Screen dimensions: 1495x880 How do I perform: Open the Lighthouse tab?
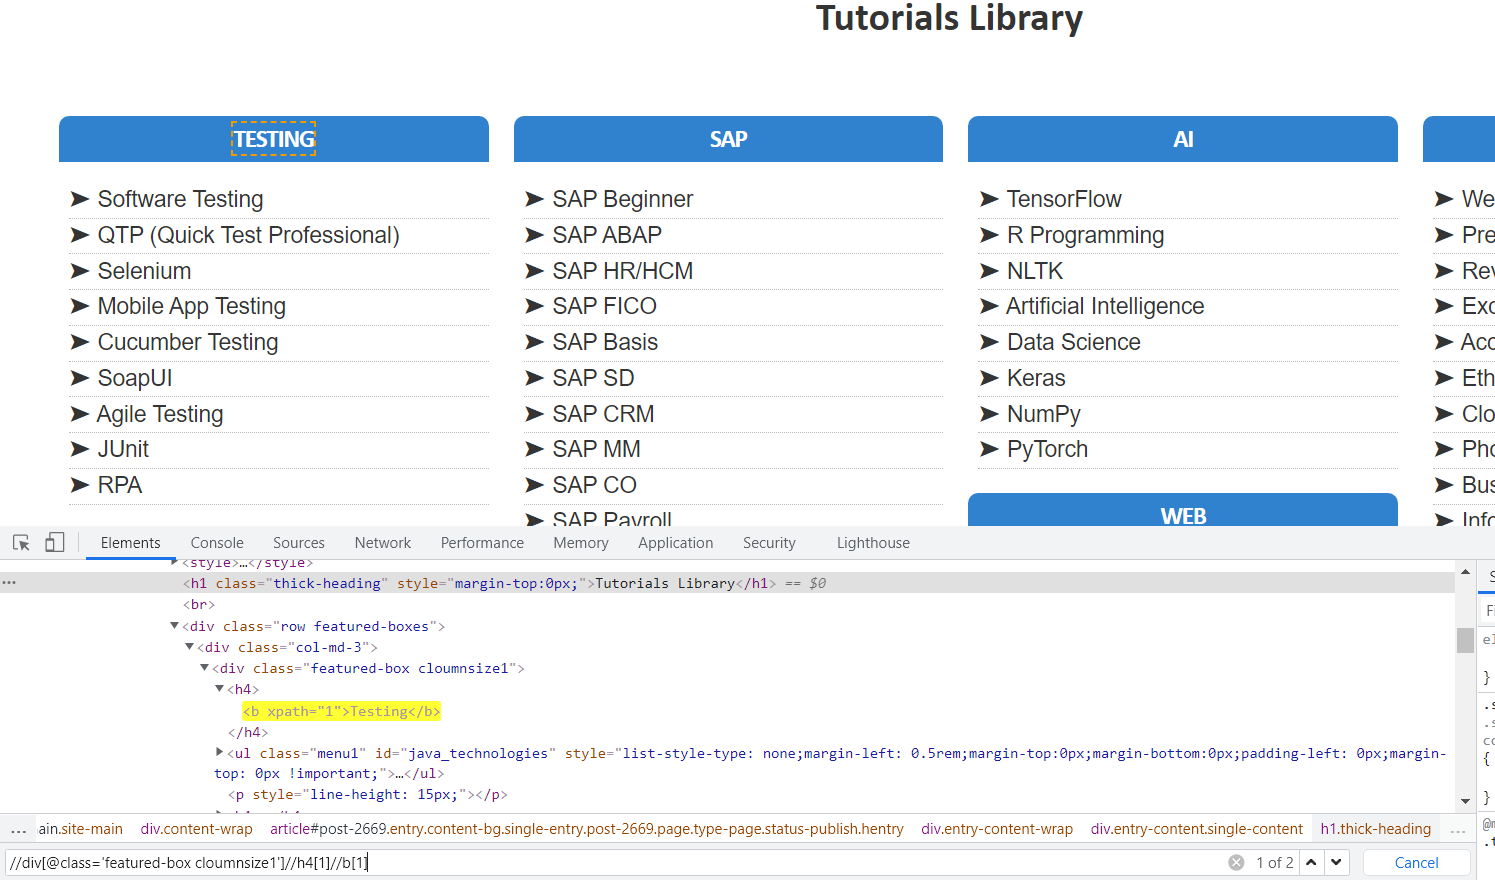click(x=873, y=543)
